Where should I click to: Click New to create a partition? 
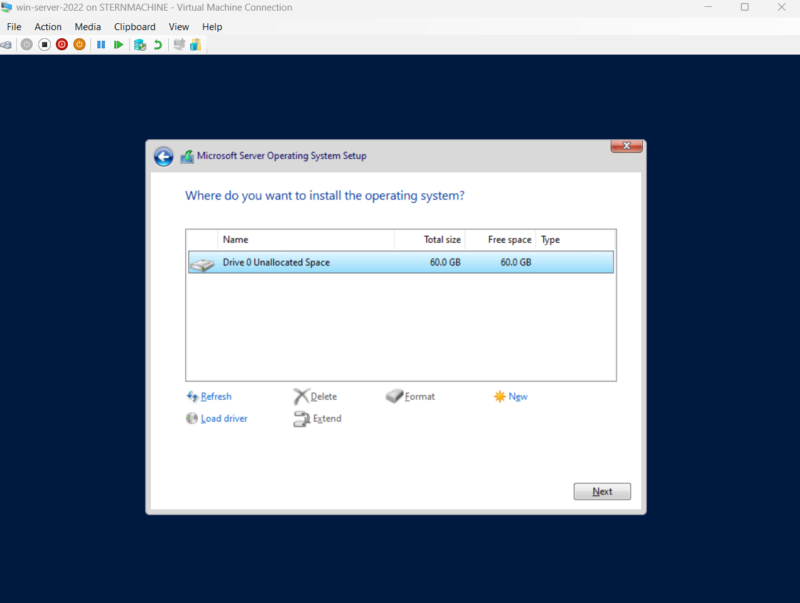pos(511,396)
